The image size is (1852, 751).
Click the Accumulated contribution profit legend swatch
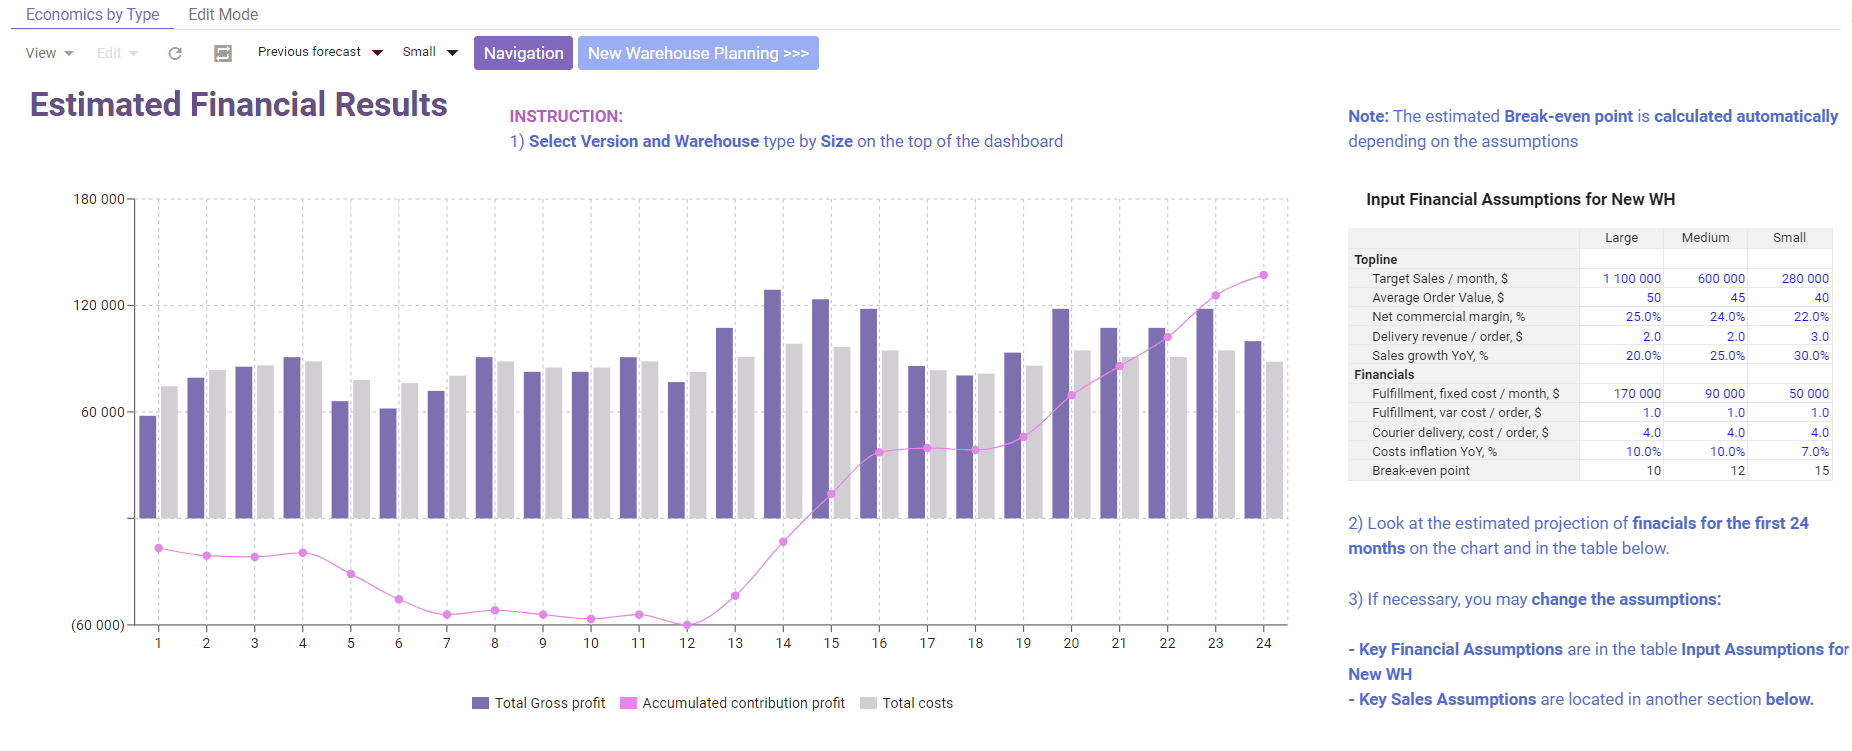click(x=628, y=703)
